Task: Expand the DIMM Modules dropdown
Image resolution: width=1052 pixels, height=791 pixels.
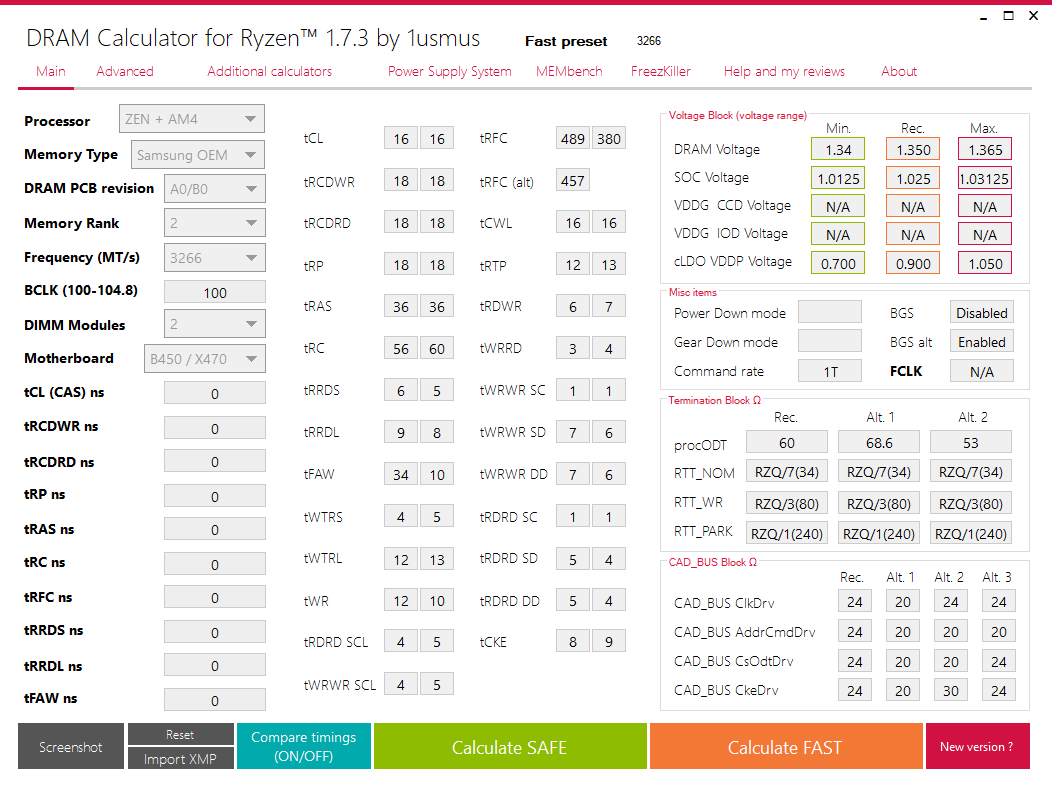Action: [x=214, y=324]
